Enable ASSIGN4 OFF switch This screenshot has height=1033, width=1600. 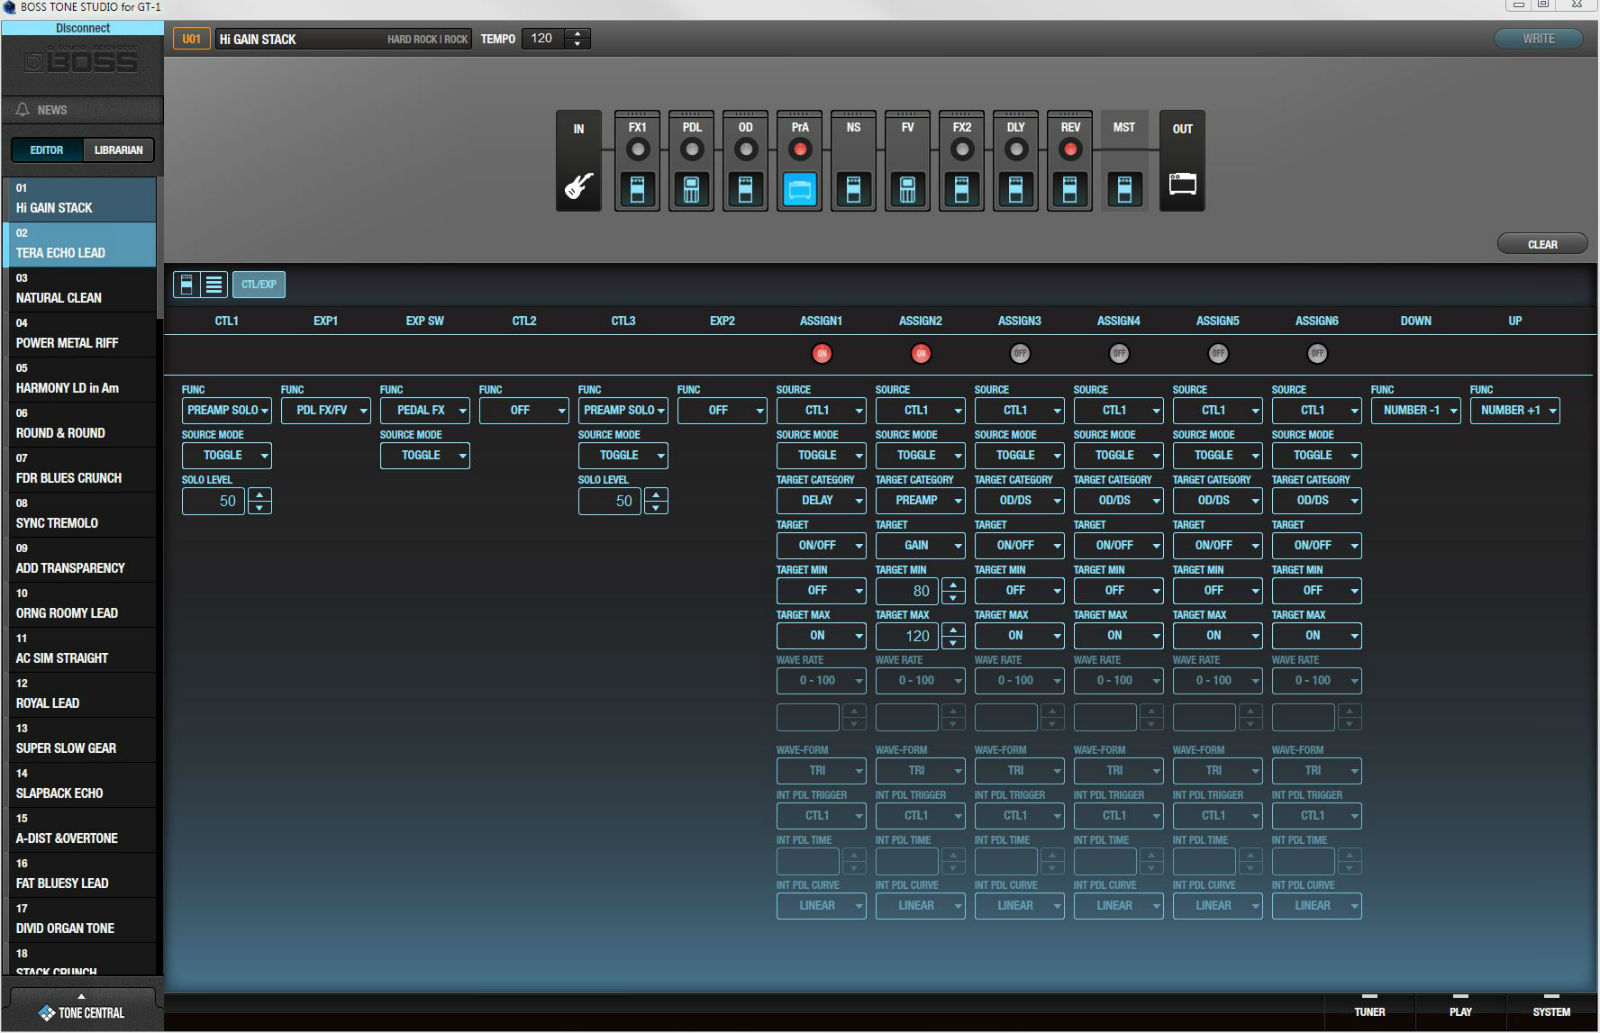(x=1118, y=353)
